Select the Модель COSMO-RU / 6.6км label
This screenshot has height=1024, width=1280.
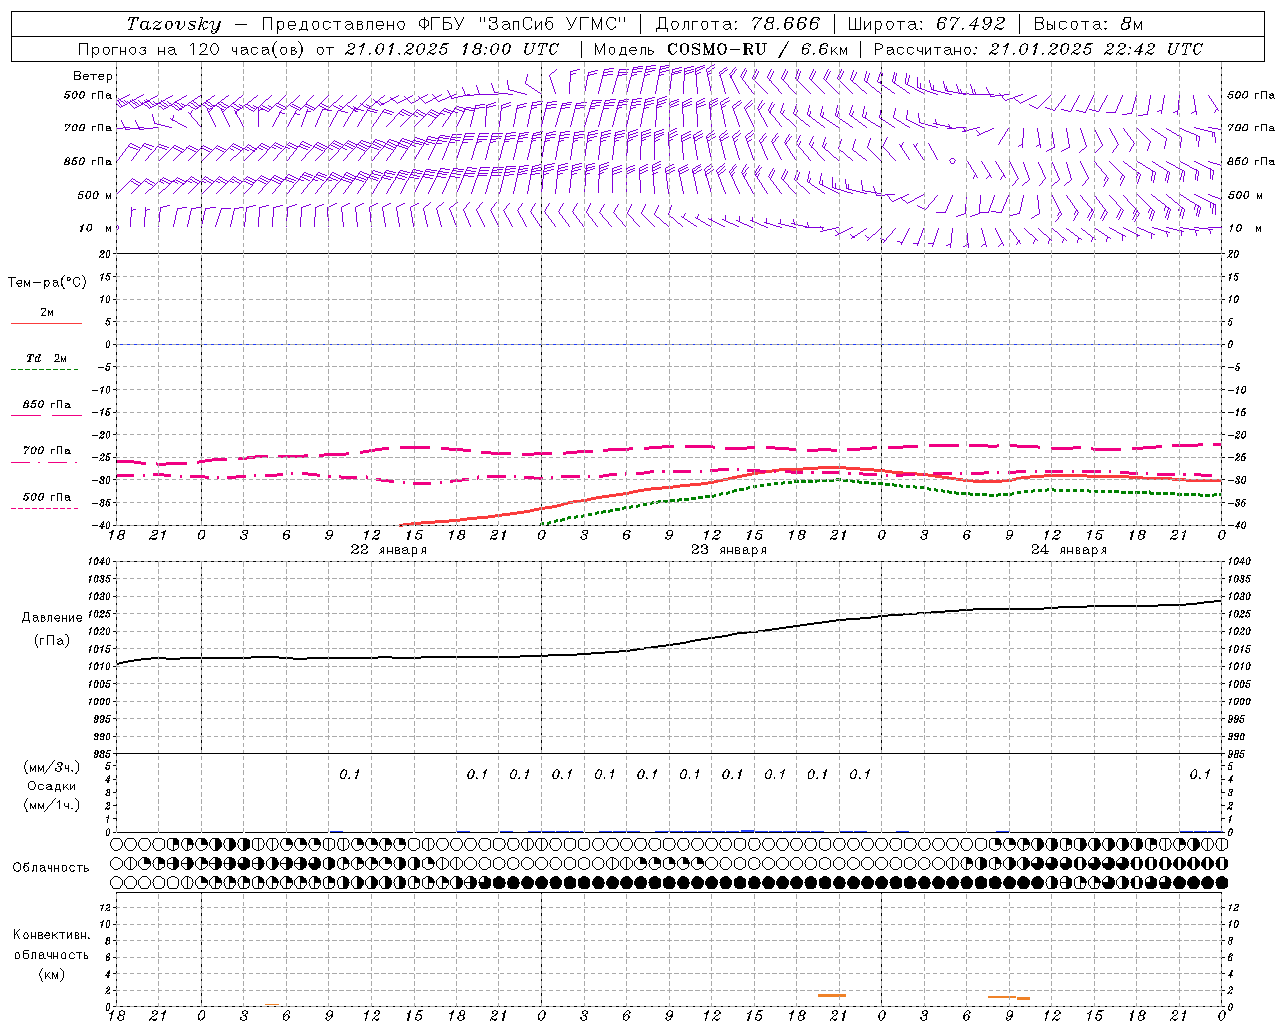click(x=720, y=49)
